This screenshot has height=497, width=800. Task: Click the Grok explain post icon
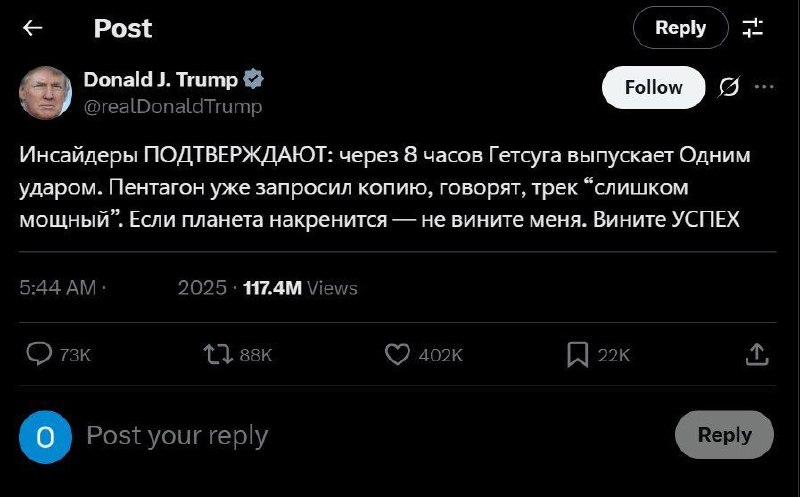729,87
